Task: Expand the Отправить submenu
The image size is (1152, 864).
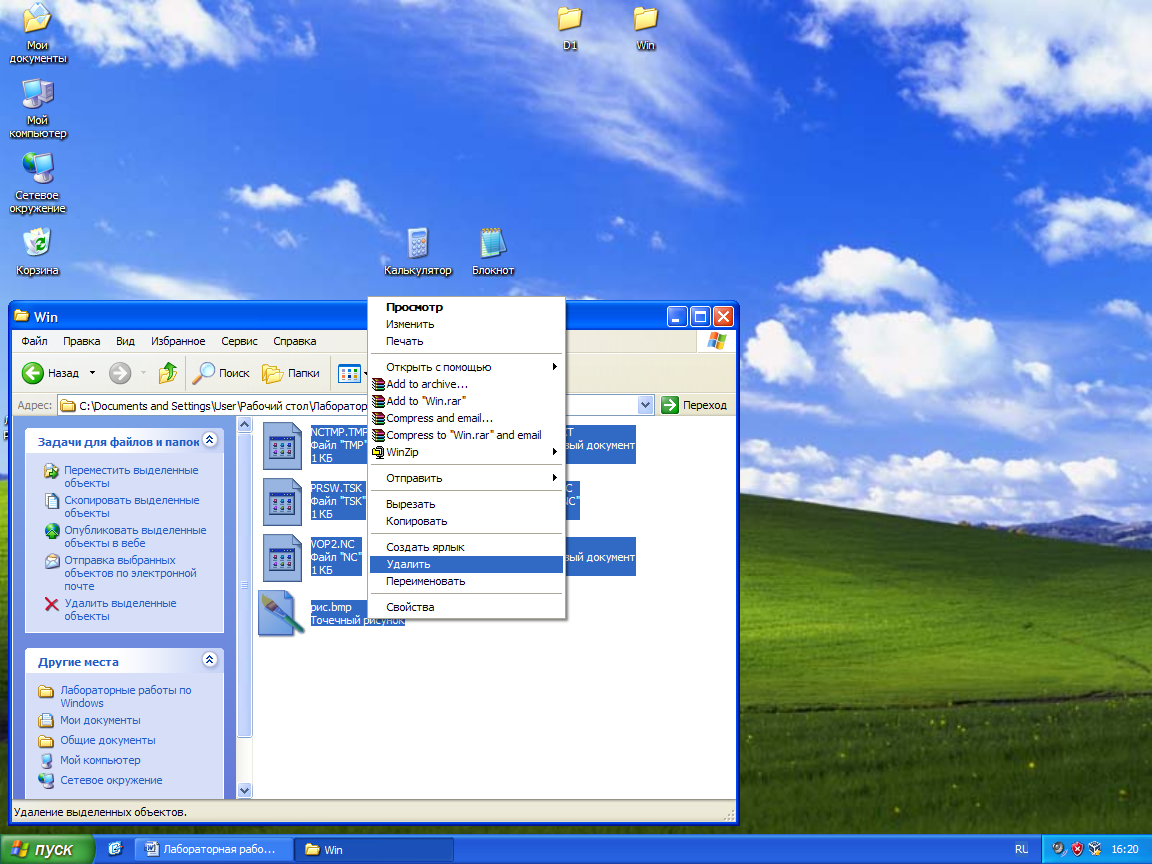Action: click(x=466, y=478)
